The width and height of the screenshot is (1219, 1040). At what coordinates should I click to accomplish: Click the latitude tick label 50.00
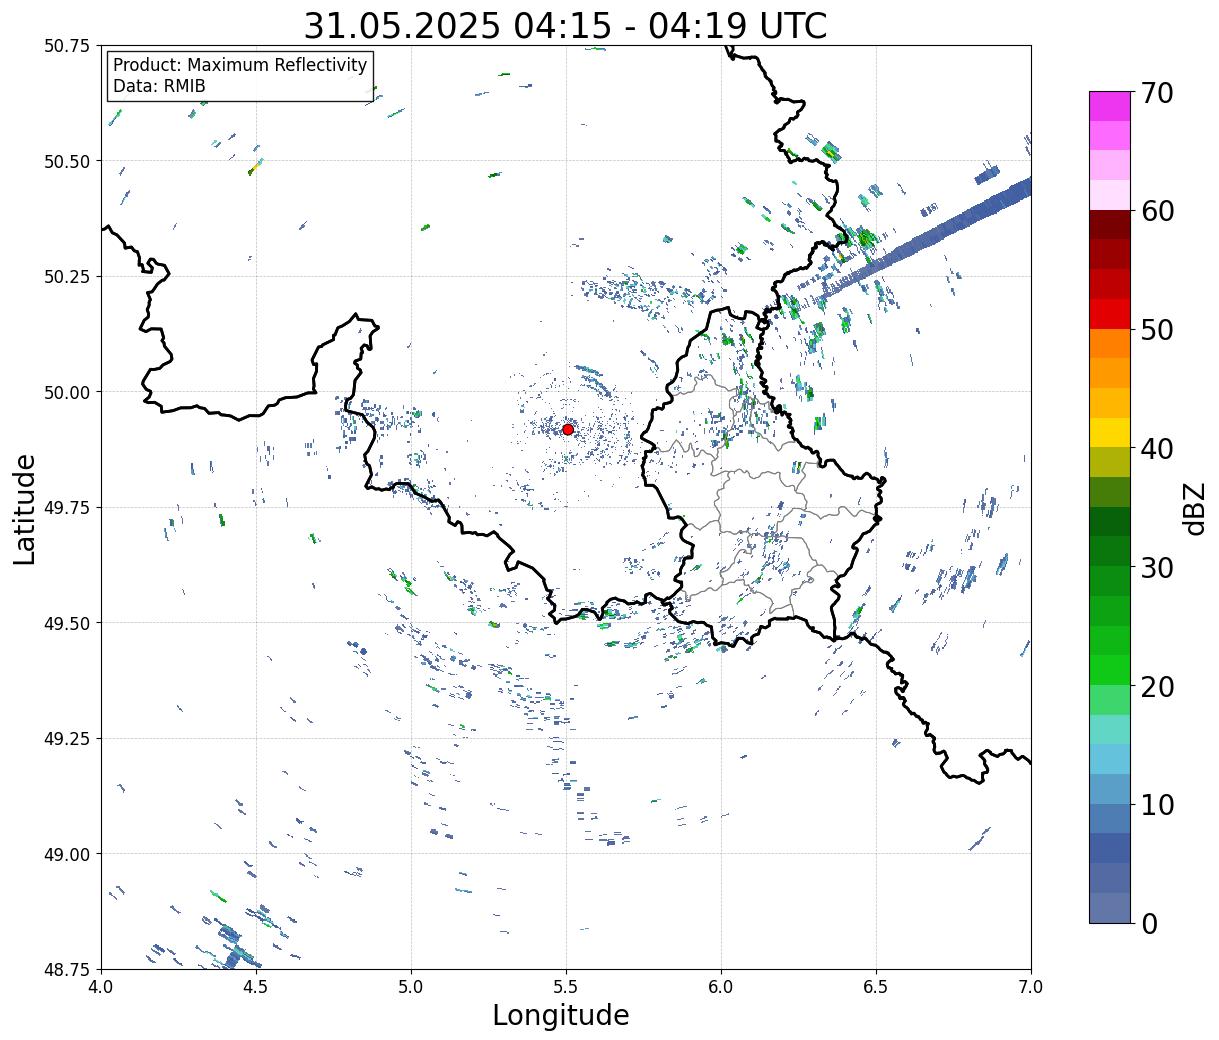(67, 392)
